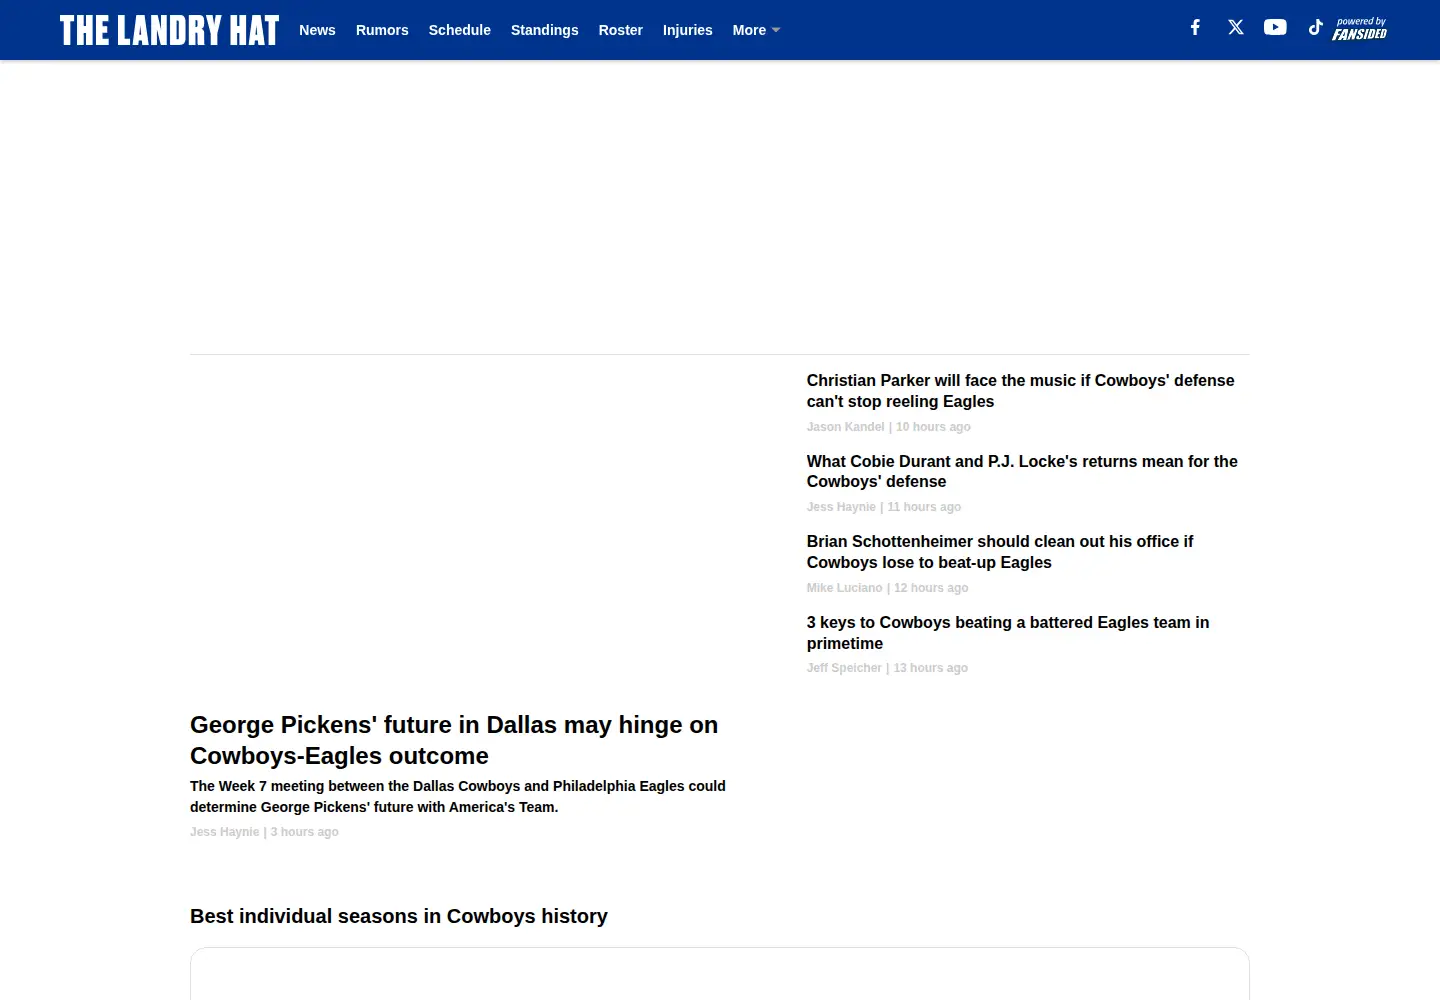Open Cobie Durant and P.J. Locke returns article
Viewport: 1440px width, 1000px height.
tap(1022, 471)
